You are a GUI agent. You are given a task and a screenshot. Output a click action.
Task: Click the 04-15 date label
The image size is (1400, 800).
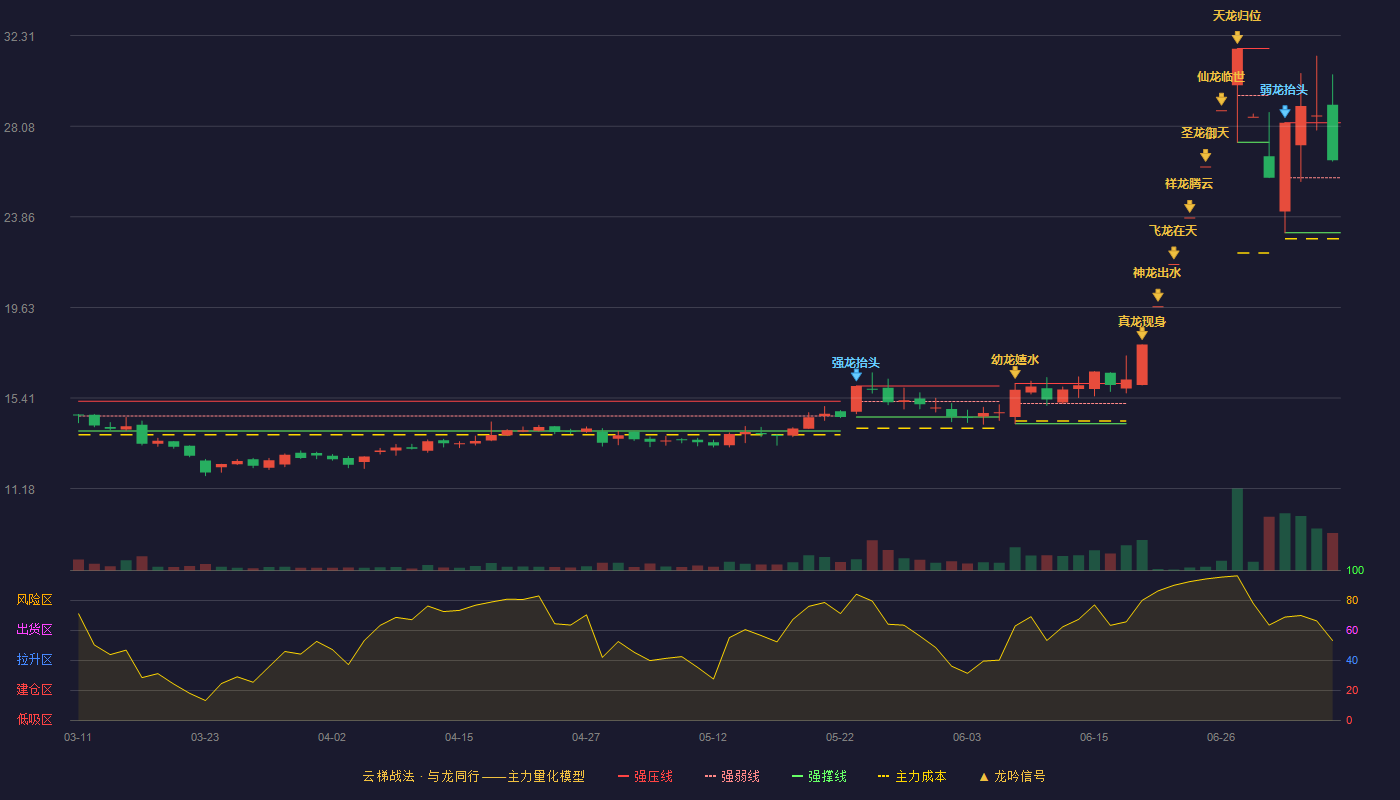[x=459, y=737]
